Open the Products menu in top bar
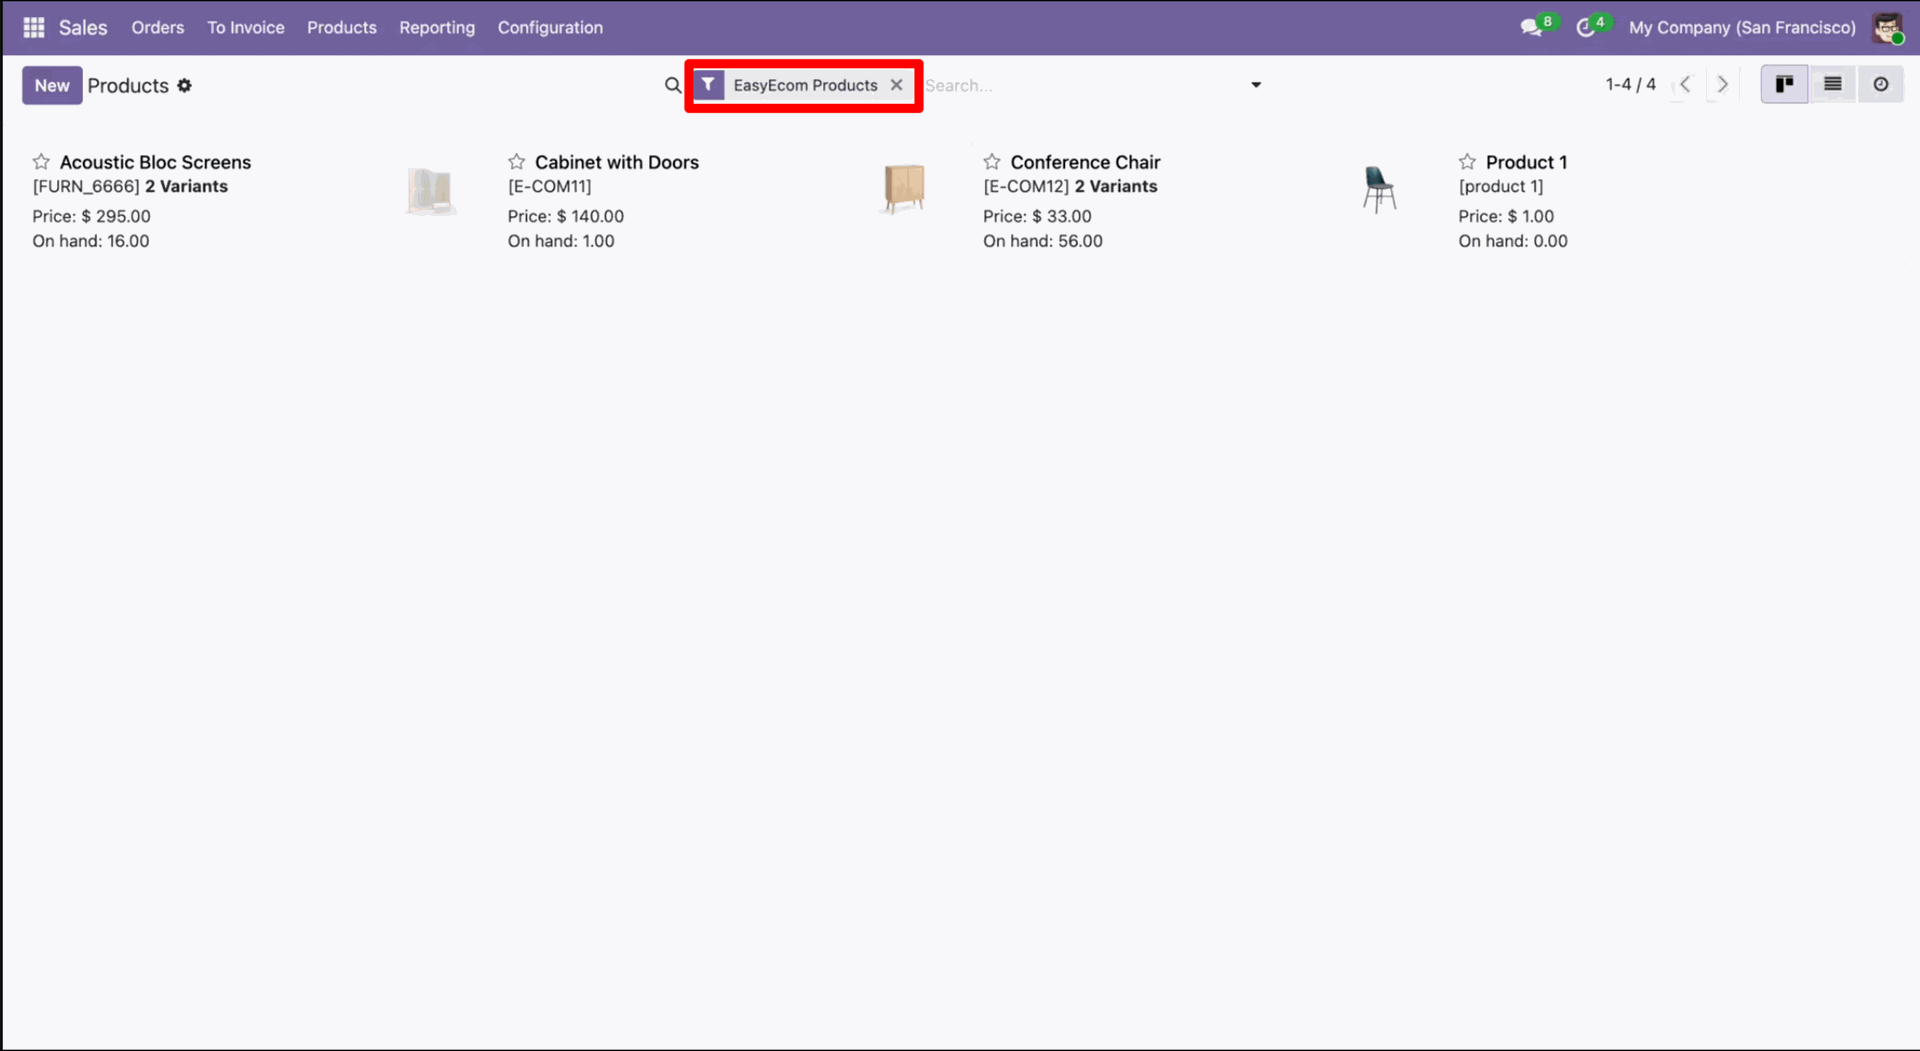This screenshot has height=1051, width=1920. coord(342,28)
